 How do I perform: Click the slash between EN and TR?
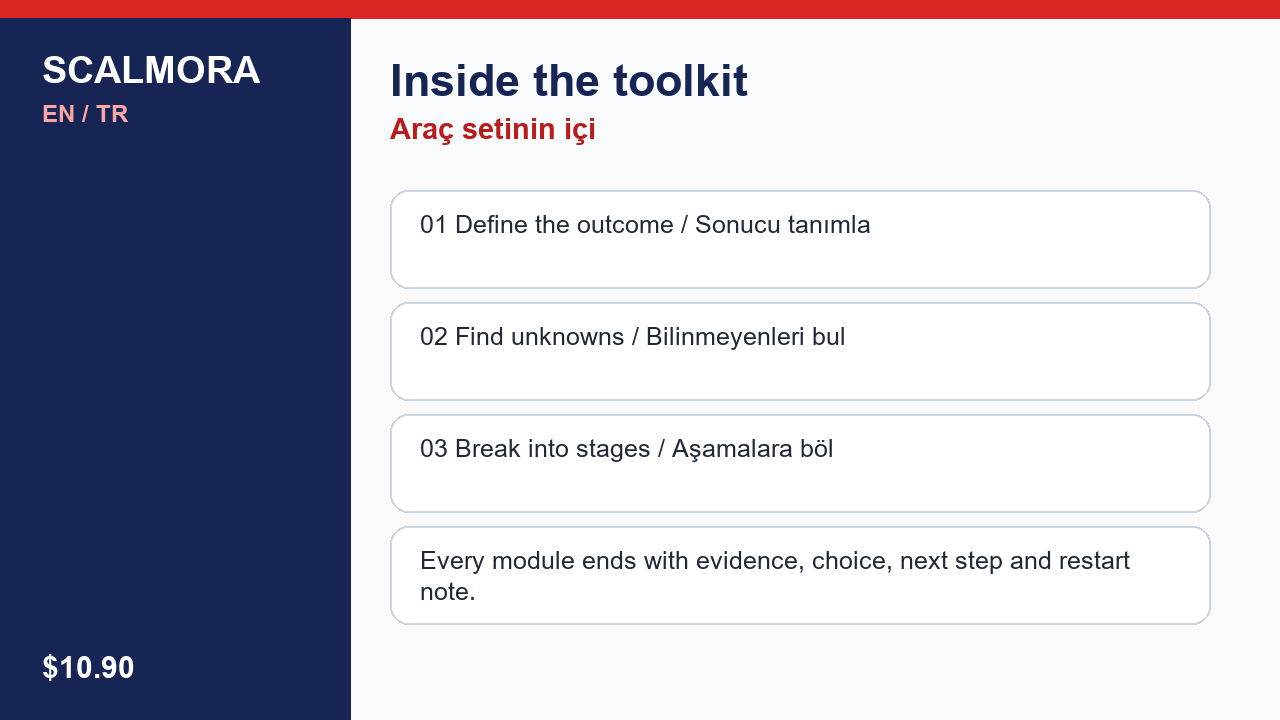[x=85, y=114]
